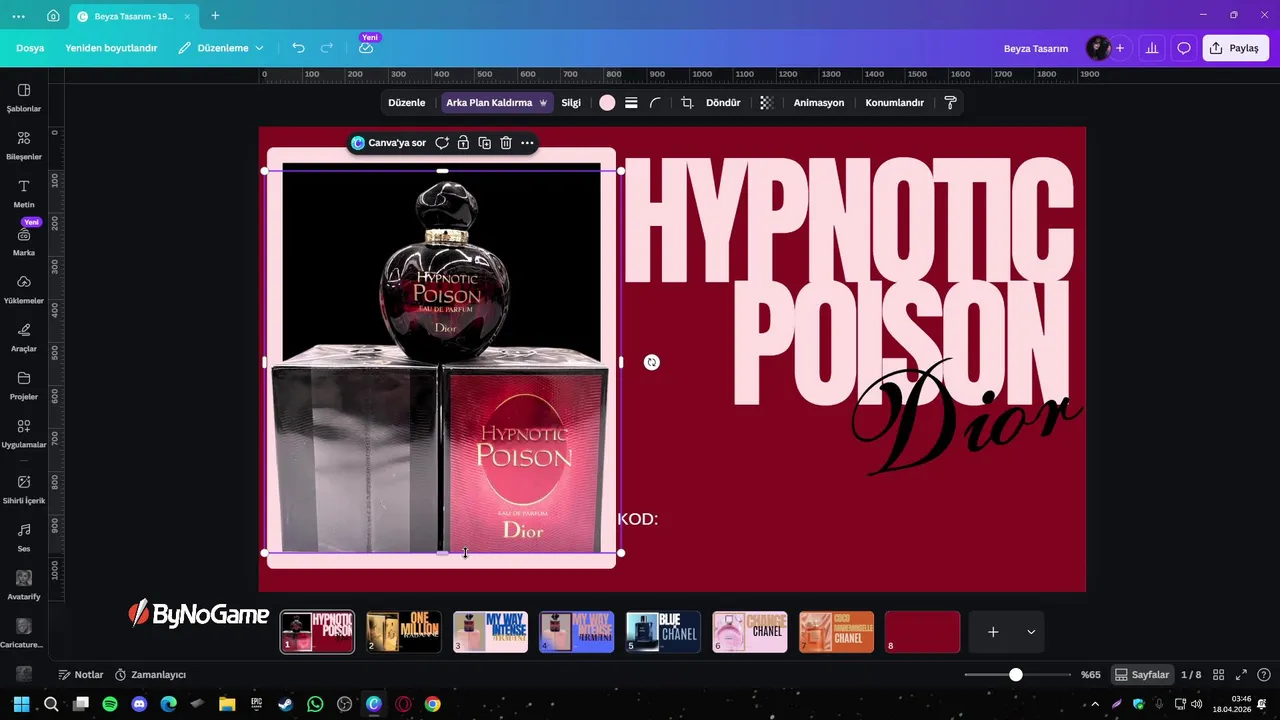Open the Canva home icon
The height and width of the screenshot is (720, 1280).
[53, 16]
